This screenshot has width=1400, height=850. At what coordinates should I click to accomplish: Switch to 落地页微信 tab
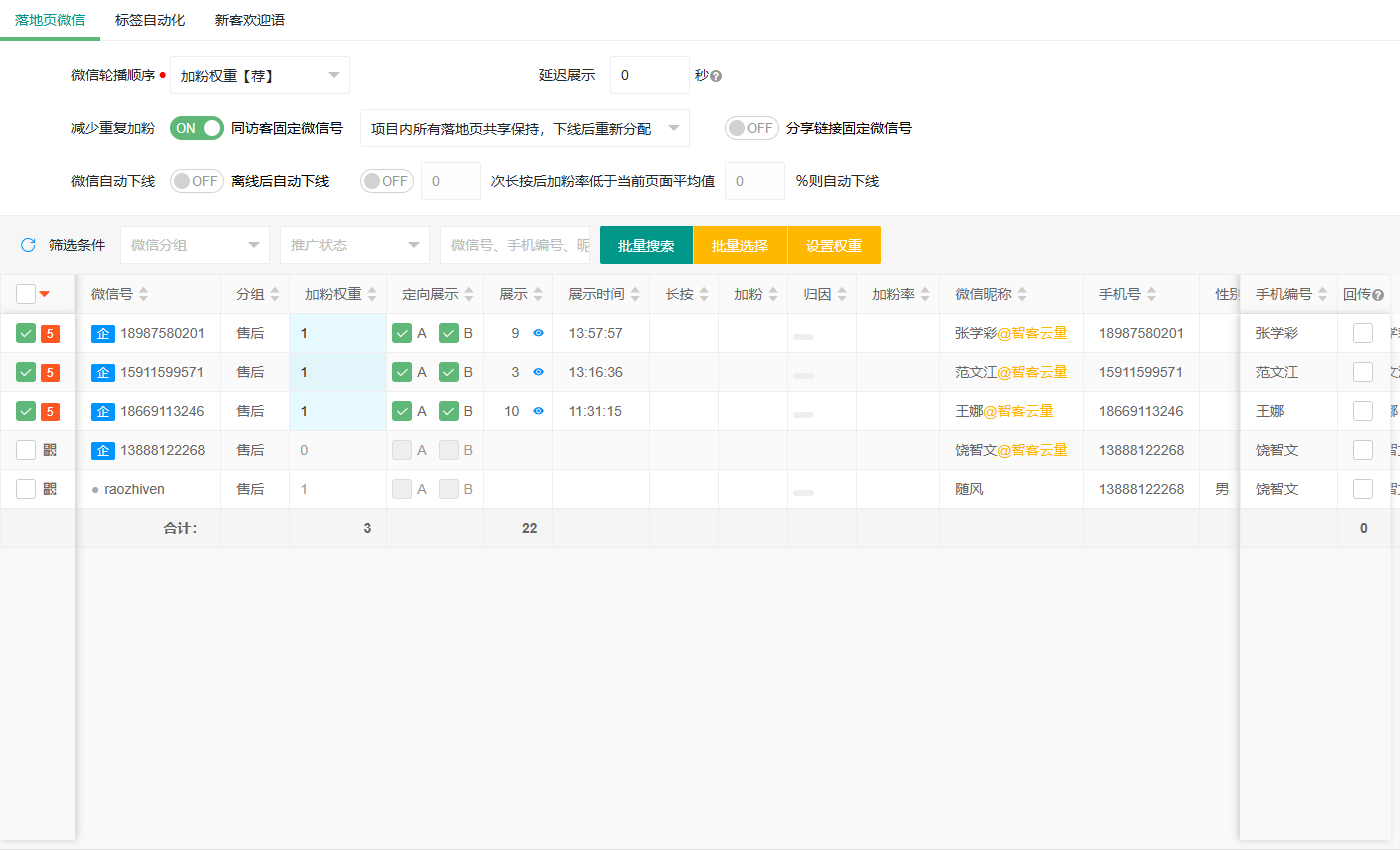(50, 20)
